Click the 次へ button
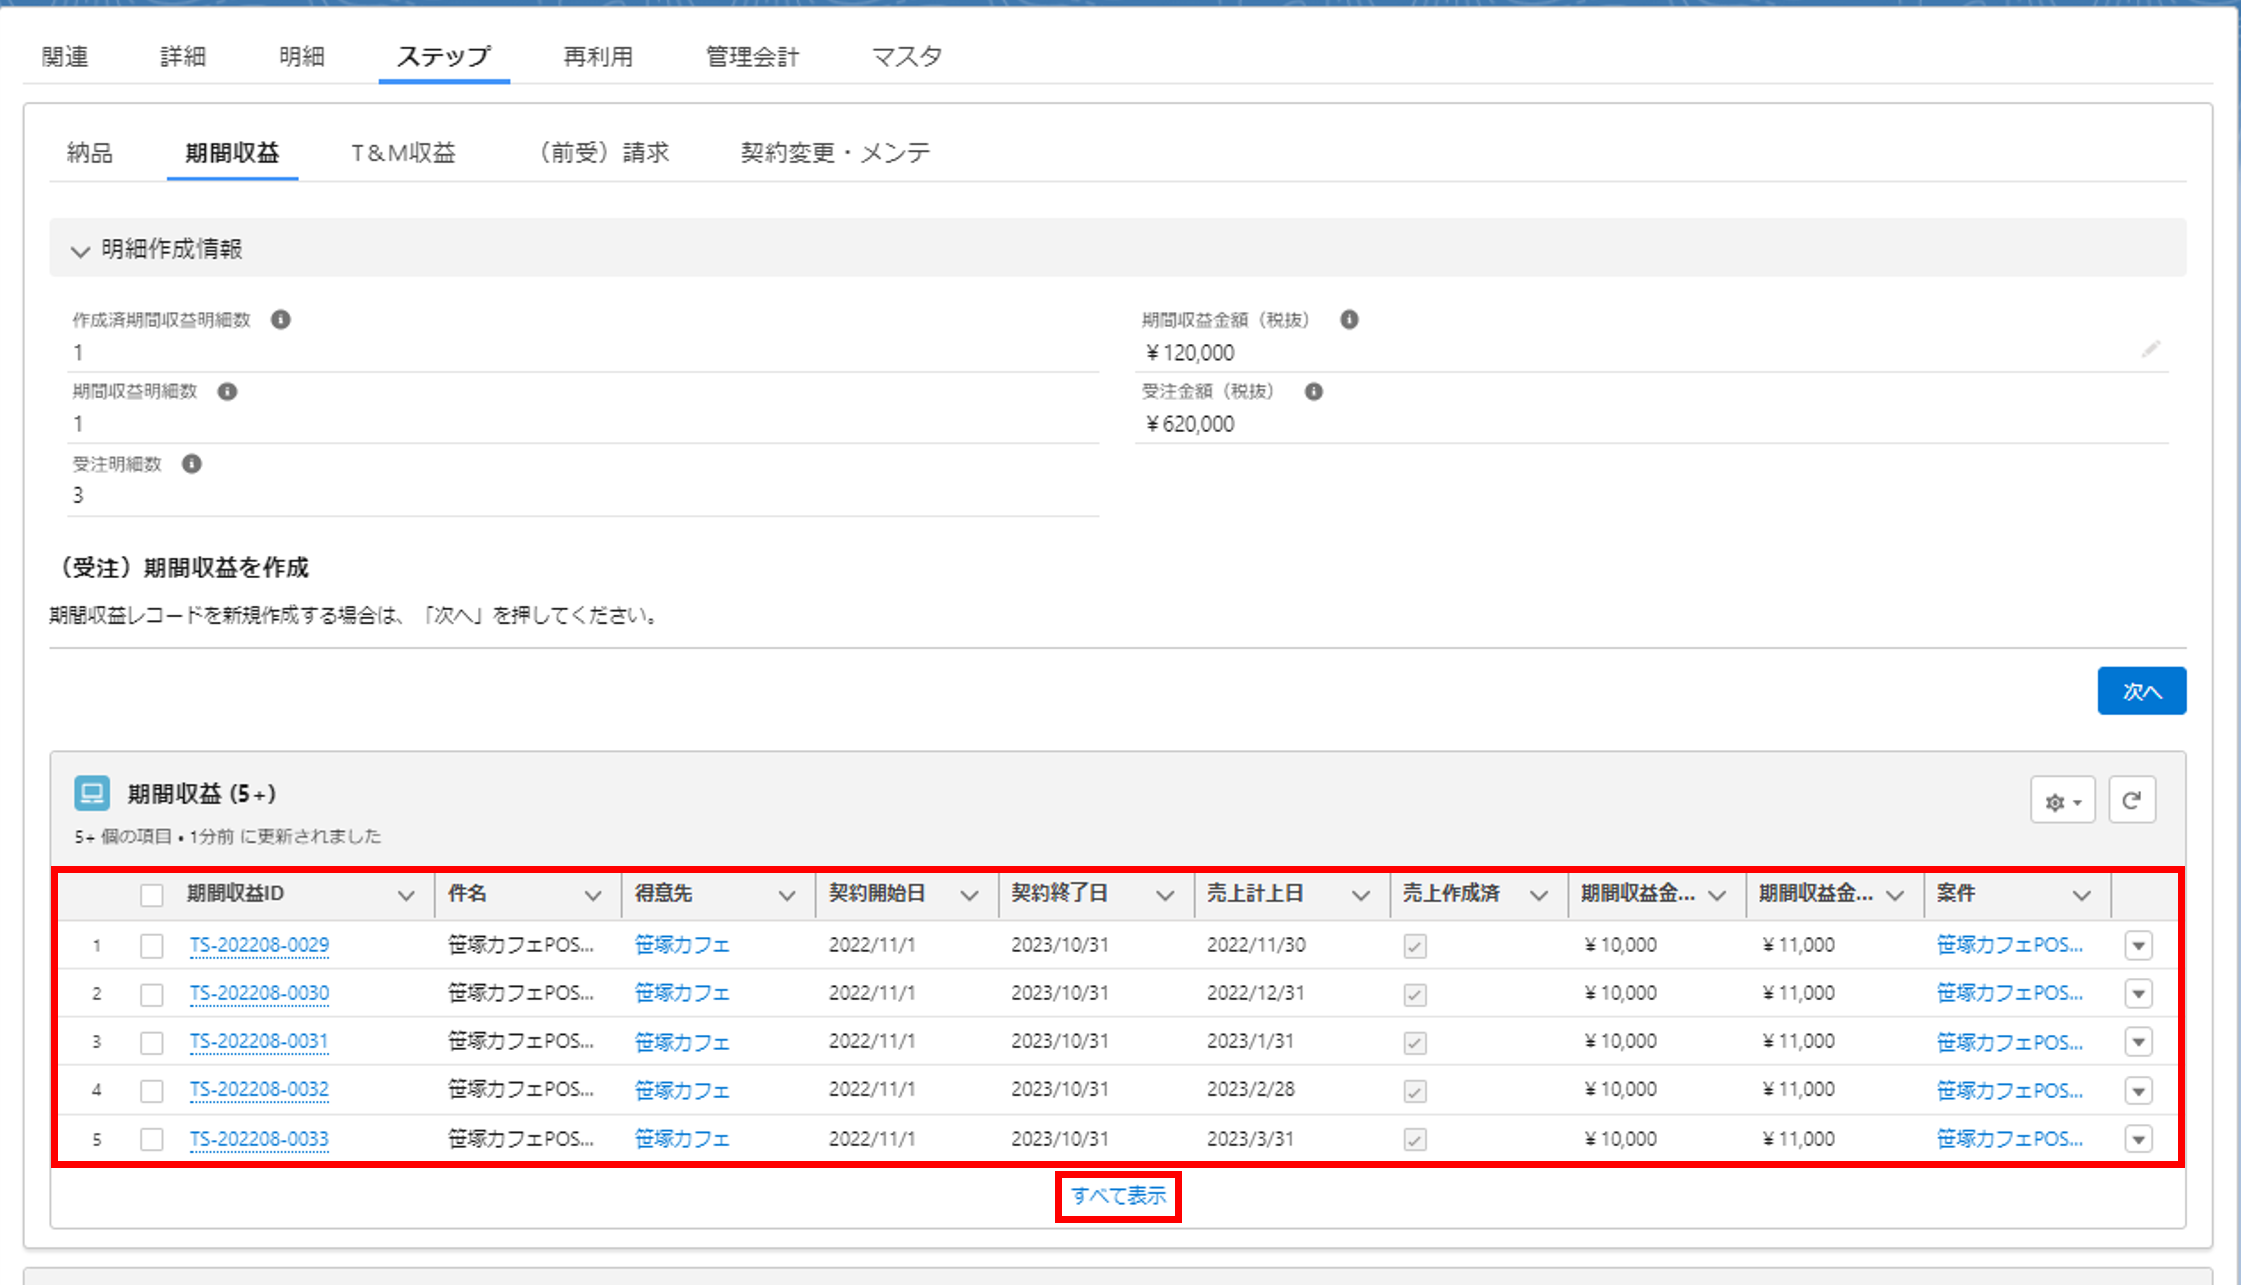 2141,691
